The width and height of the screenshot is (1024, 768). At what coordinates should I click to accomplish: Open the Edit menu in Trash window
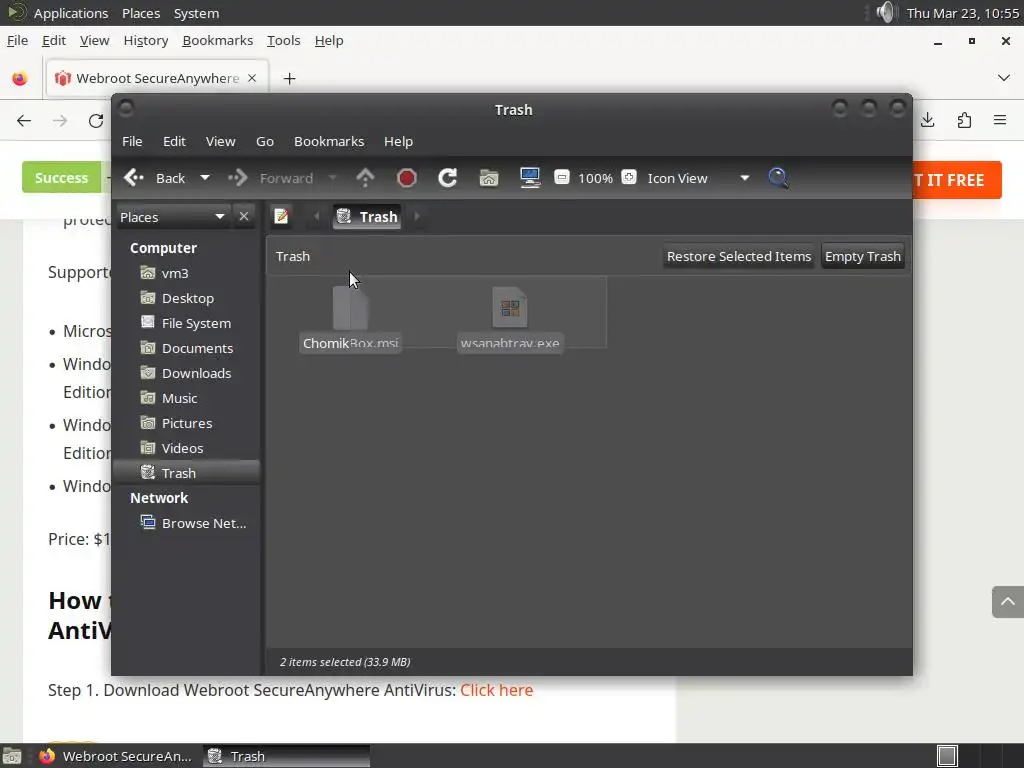(174, 141)
